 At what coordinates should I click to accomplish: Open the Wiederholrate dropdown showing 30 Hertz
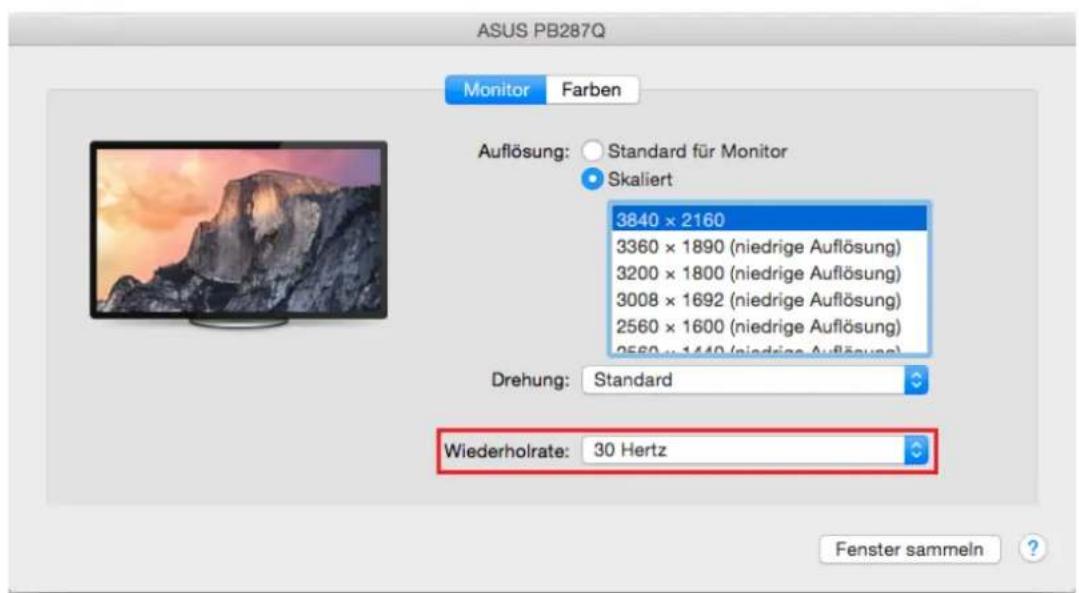click(755, 451)
